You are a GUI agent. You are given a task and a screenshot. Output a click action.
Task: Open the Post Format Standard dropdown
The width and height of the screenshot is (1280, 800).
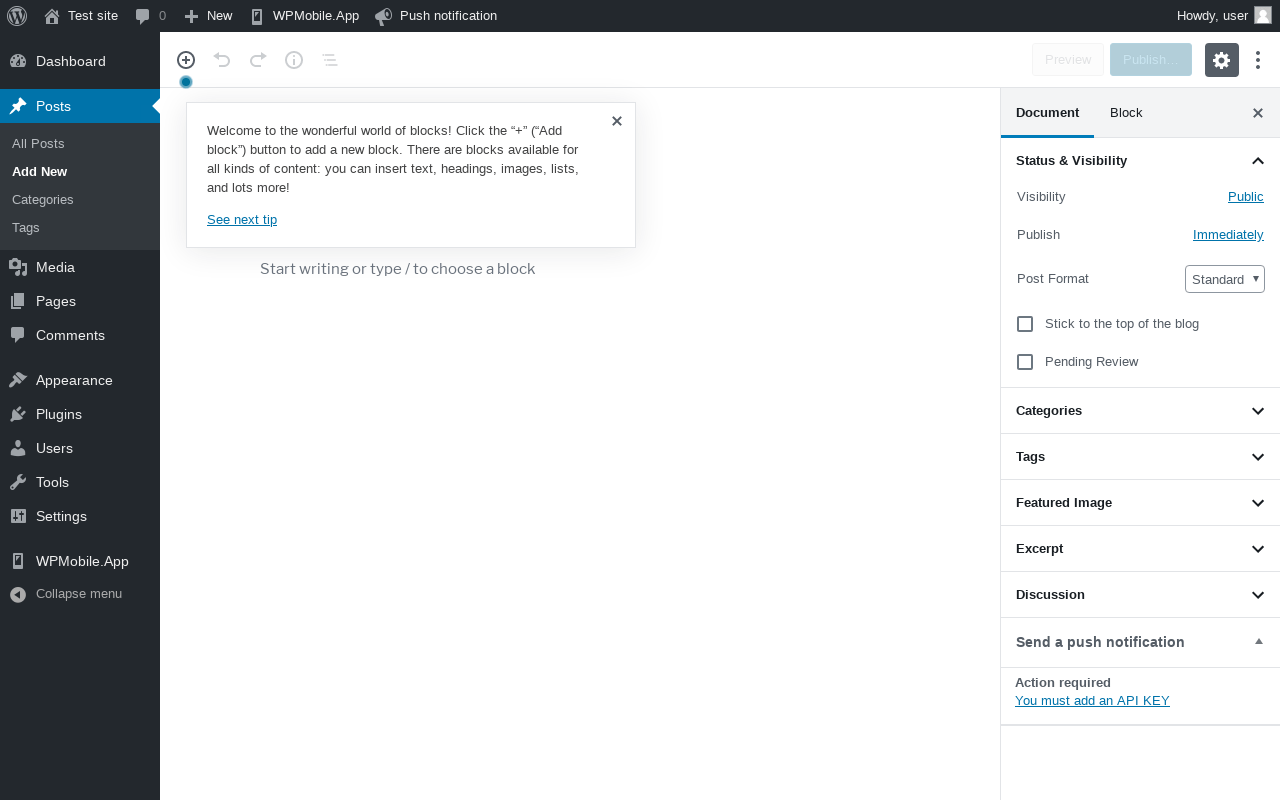pyautogui.click(x=1225, y=279)
